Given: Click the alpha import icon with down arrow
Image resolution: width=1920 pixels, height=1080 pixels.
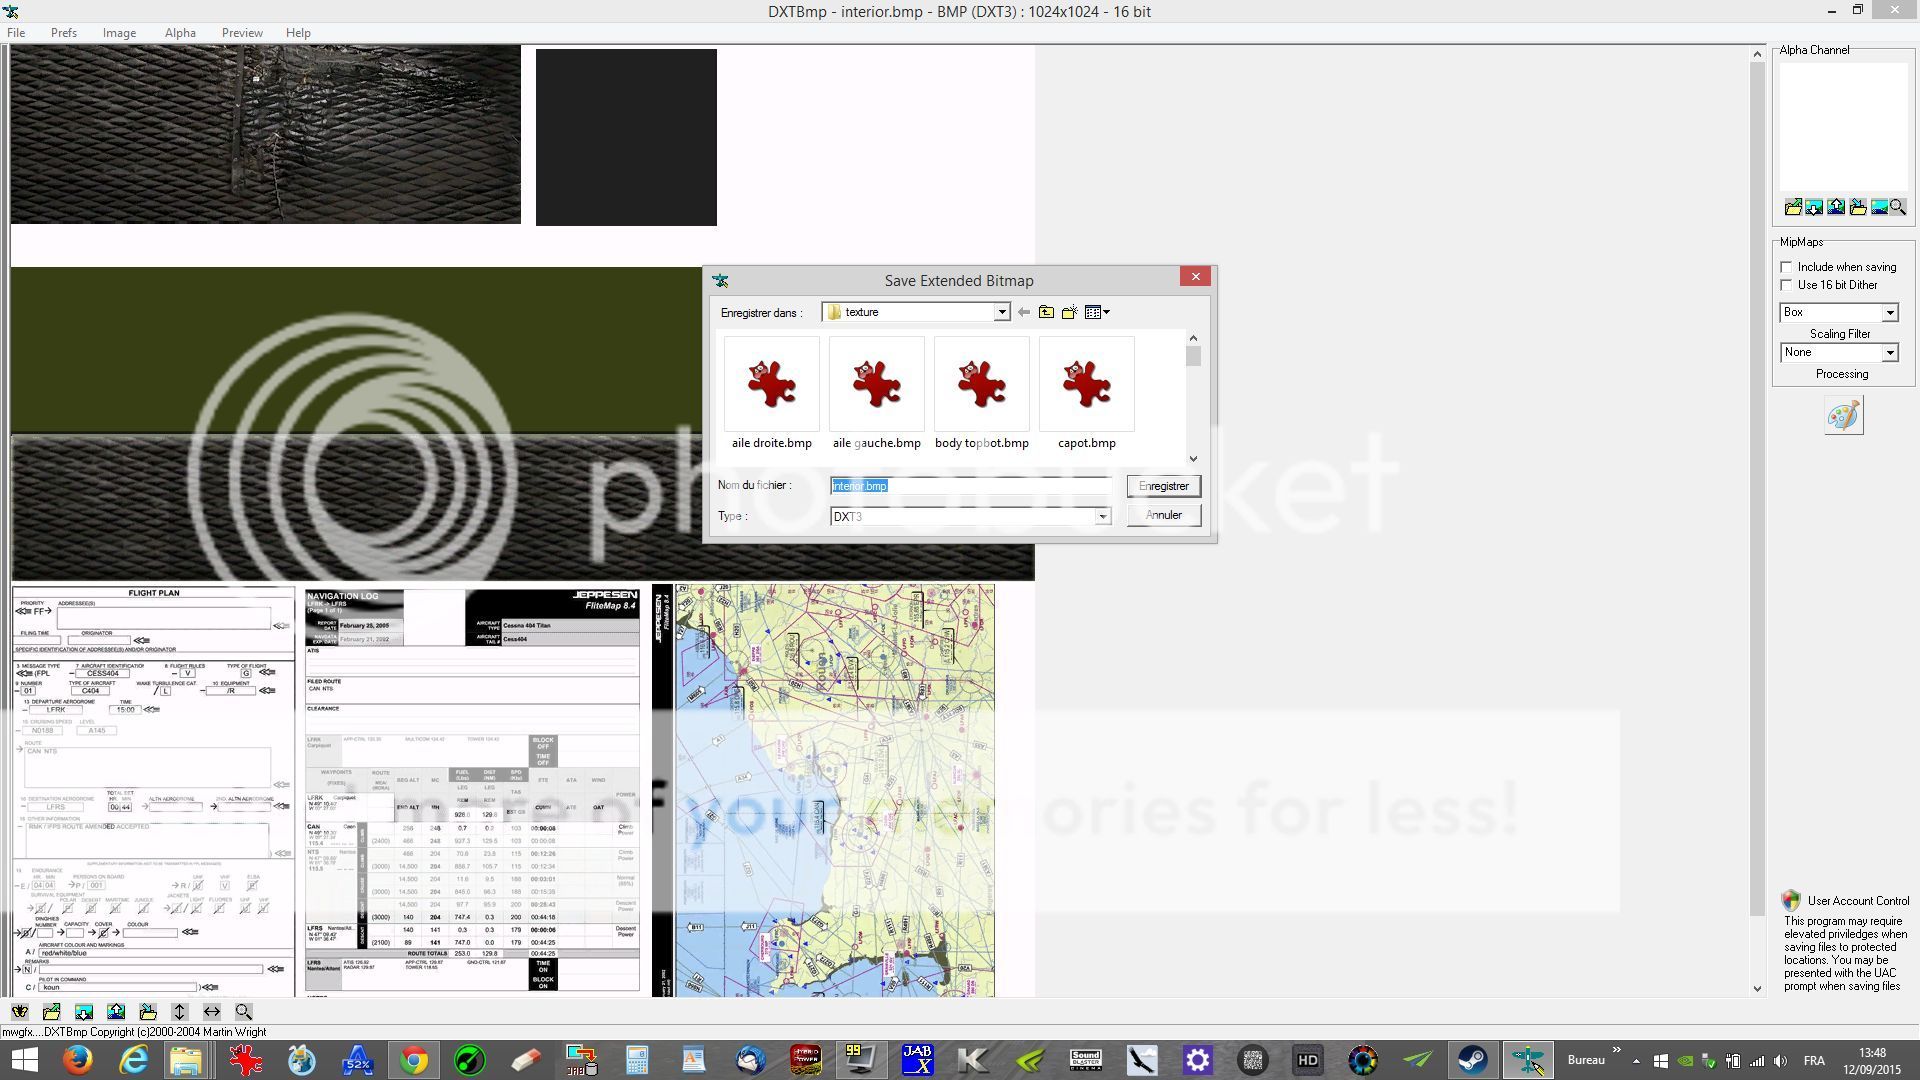Looking at the screenshot, I should [1814, 207].
